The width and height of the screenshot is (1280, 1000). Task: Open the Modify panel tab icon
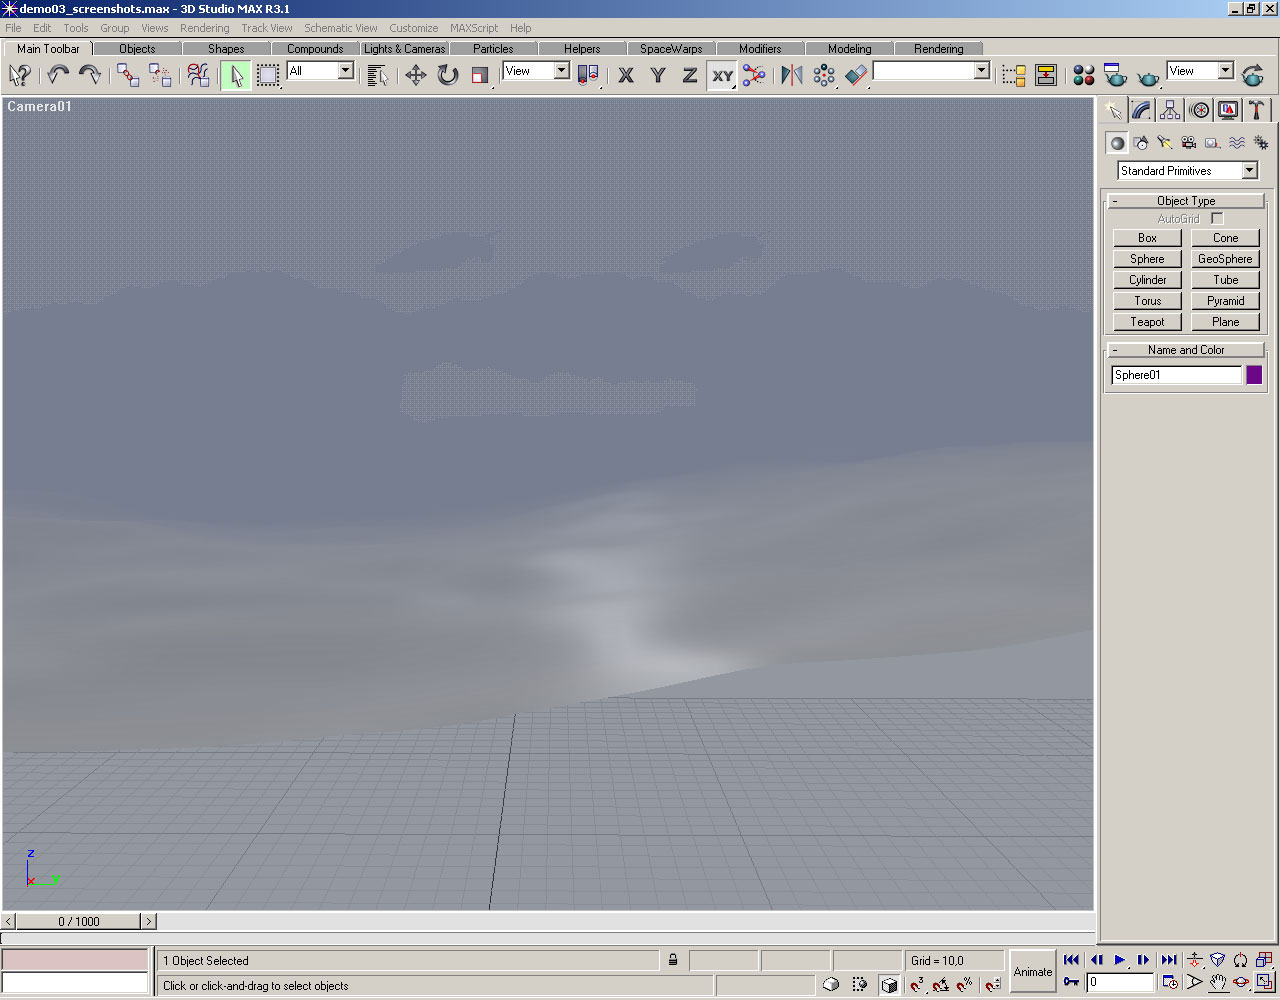pos(1141,110)
